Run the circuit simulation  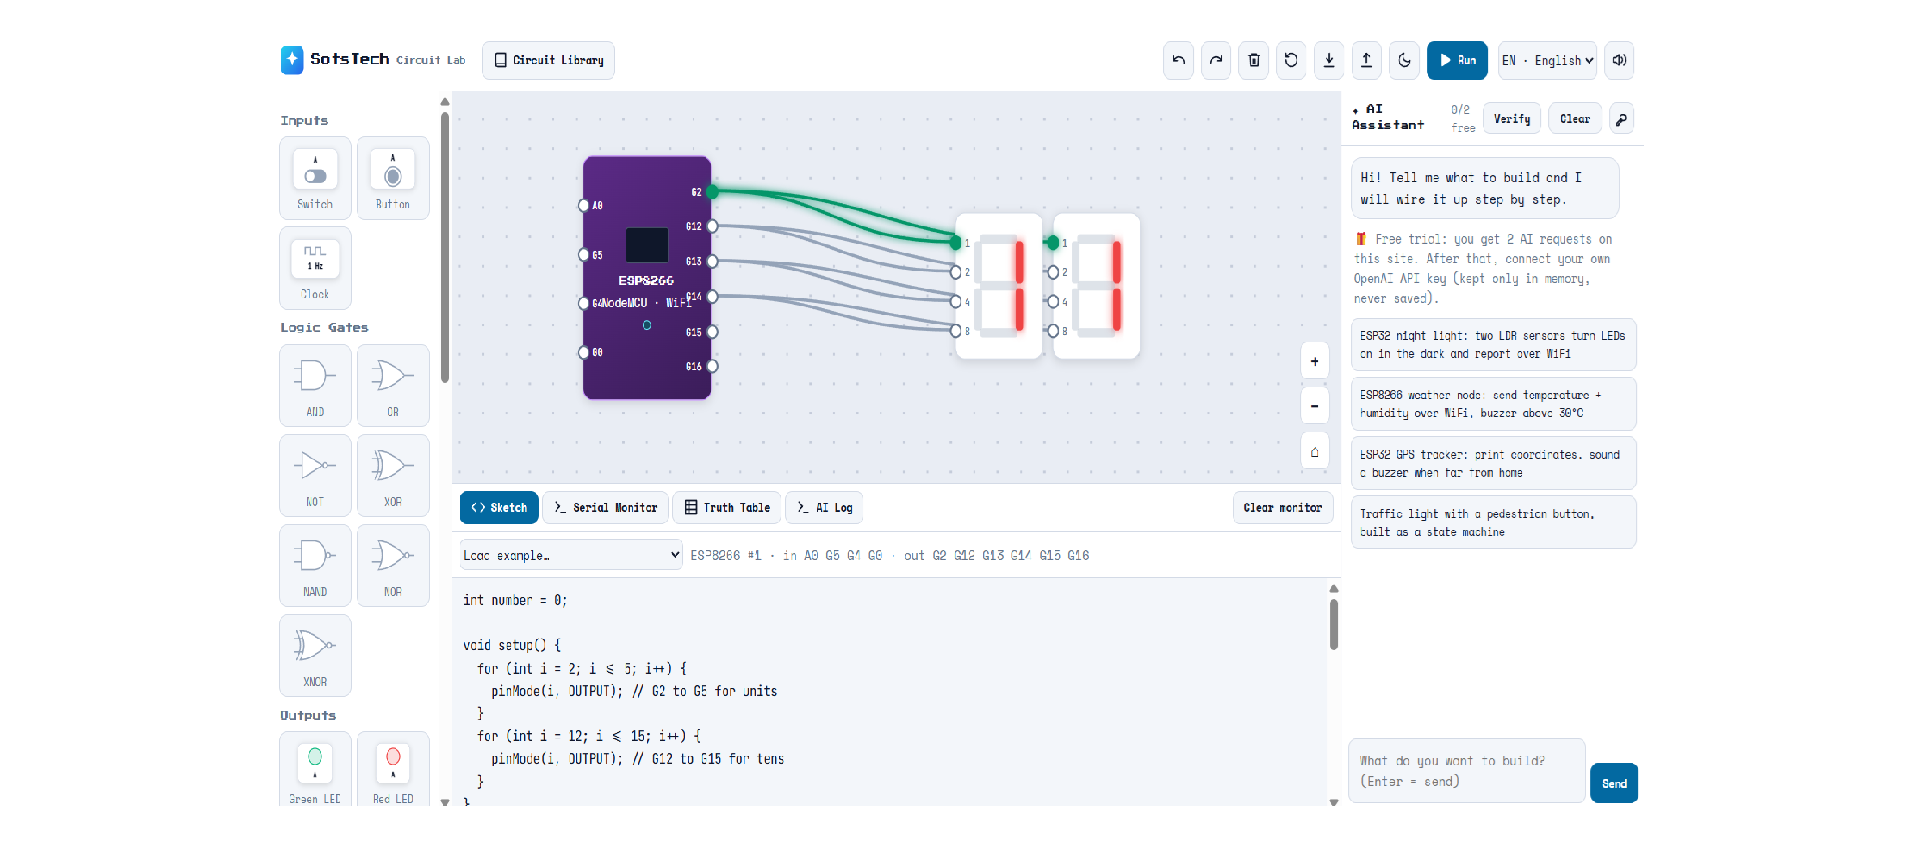(x=1457, y=60)
